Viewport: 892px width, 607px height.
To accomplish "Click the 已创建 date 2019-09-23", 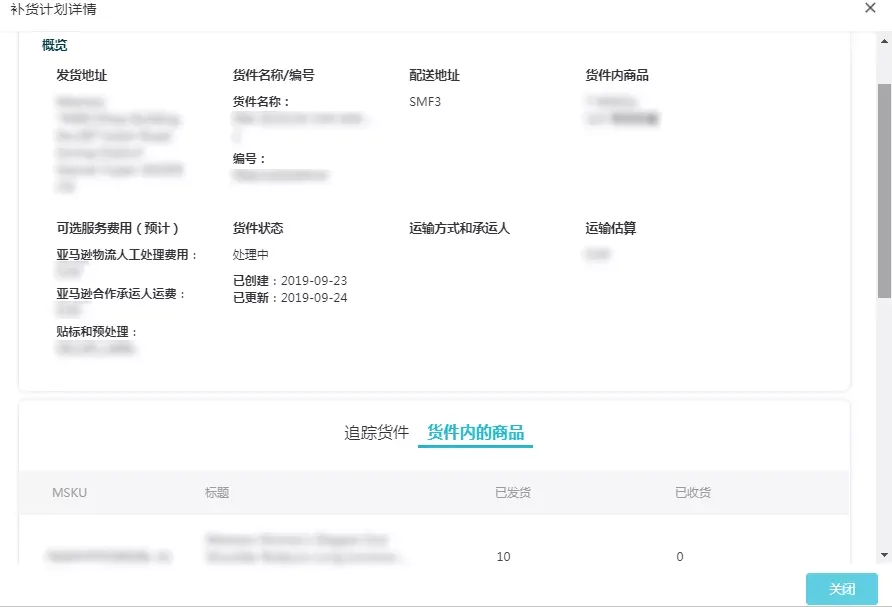I will click(x=313, y=281).
